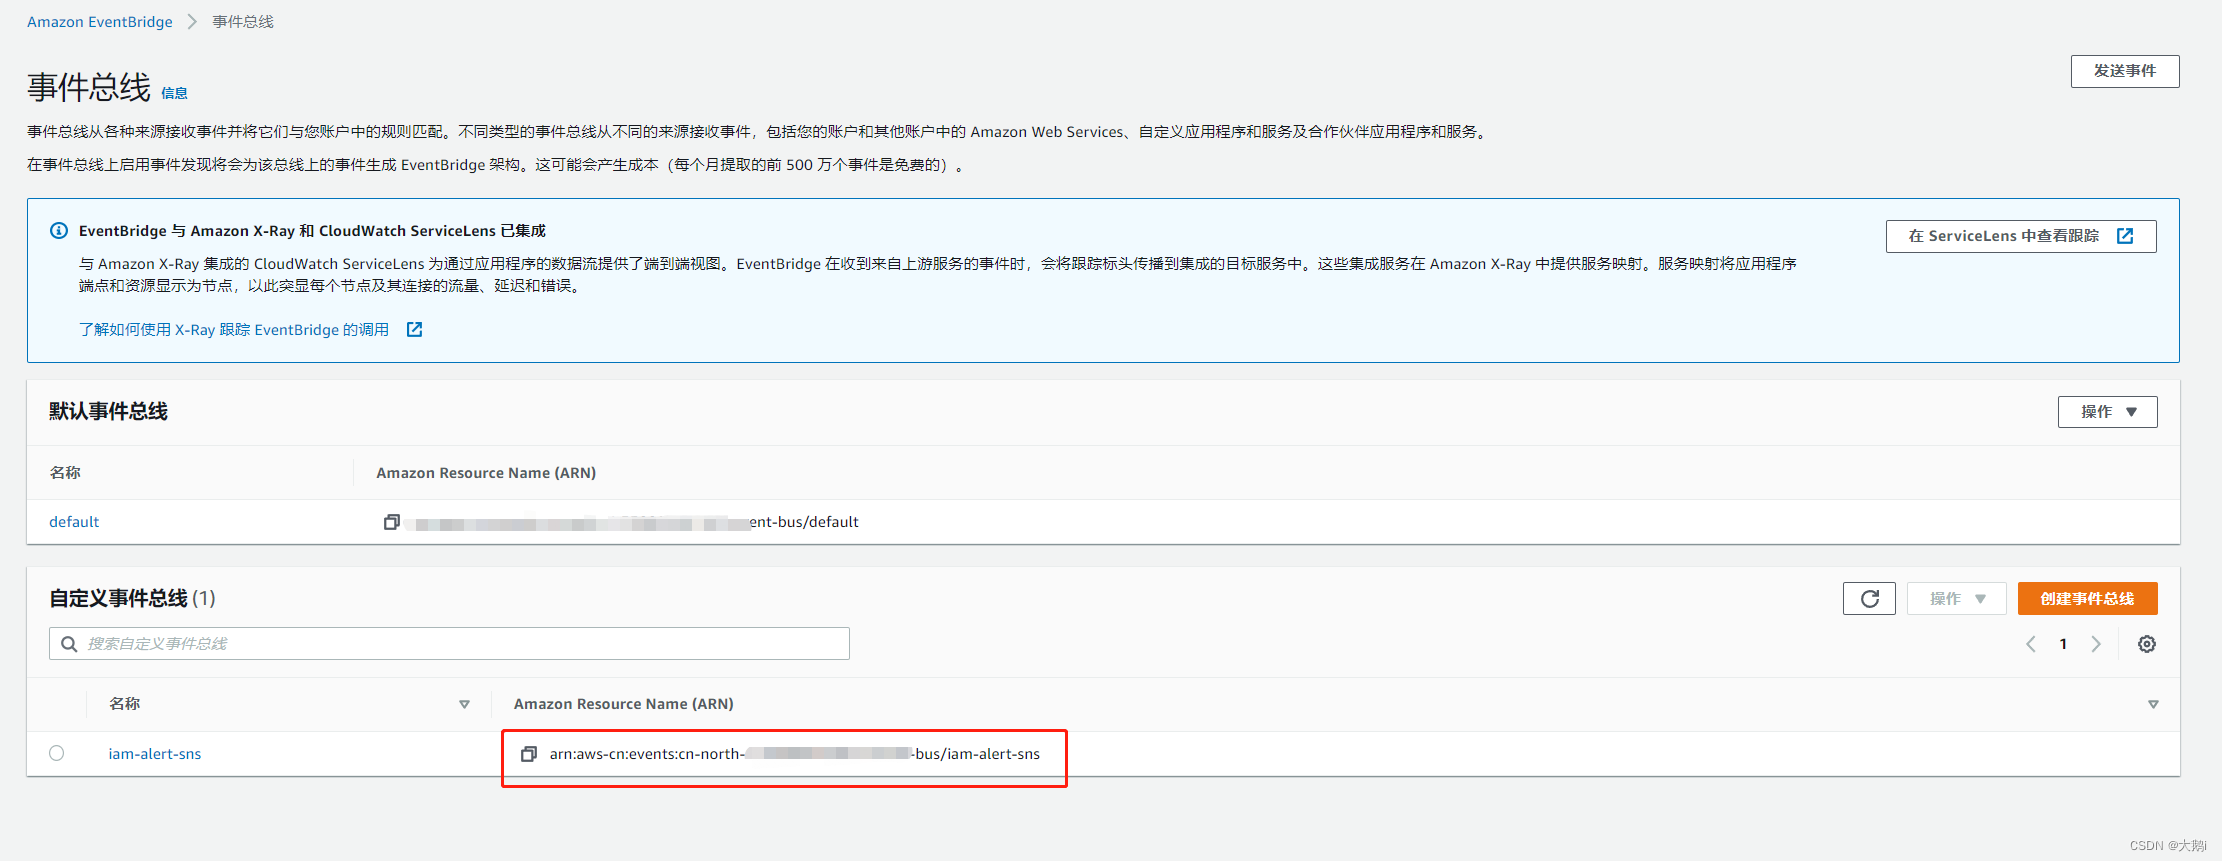Go to next page of event buses
This screenshot has height=861, width=2222.
[x=2096, y=644]
